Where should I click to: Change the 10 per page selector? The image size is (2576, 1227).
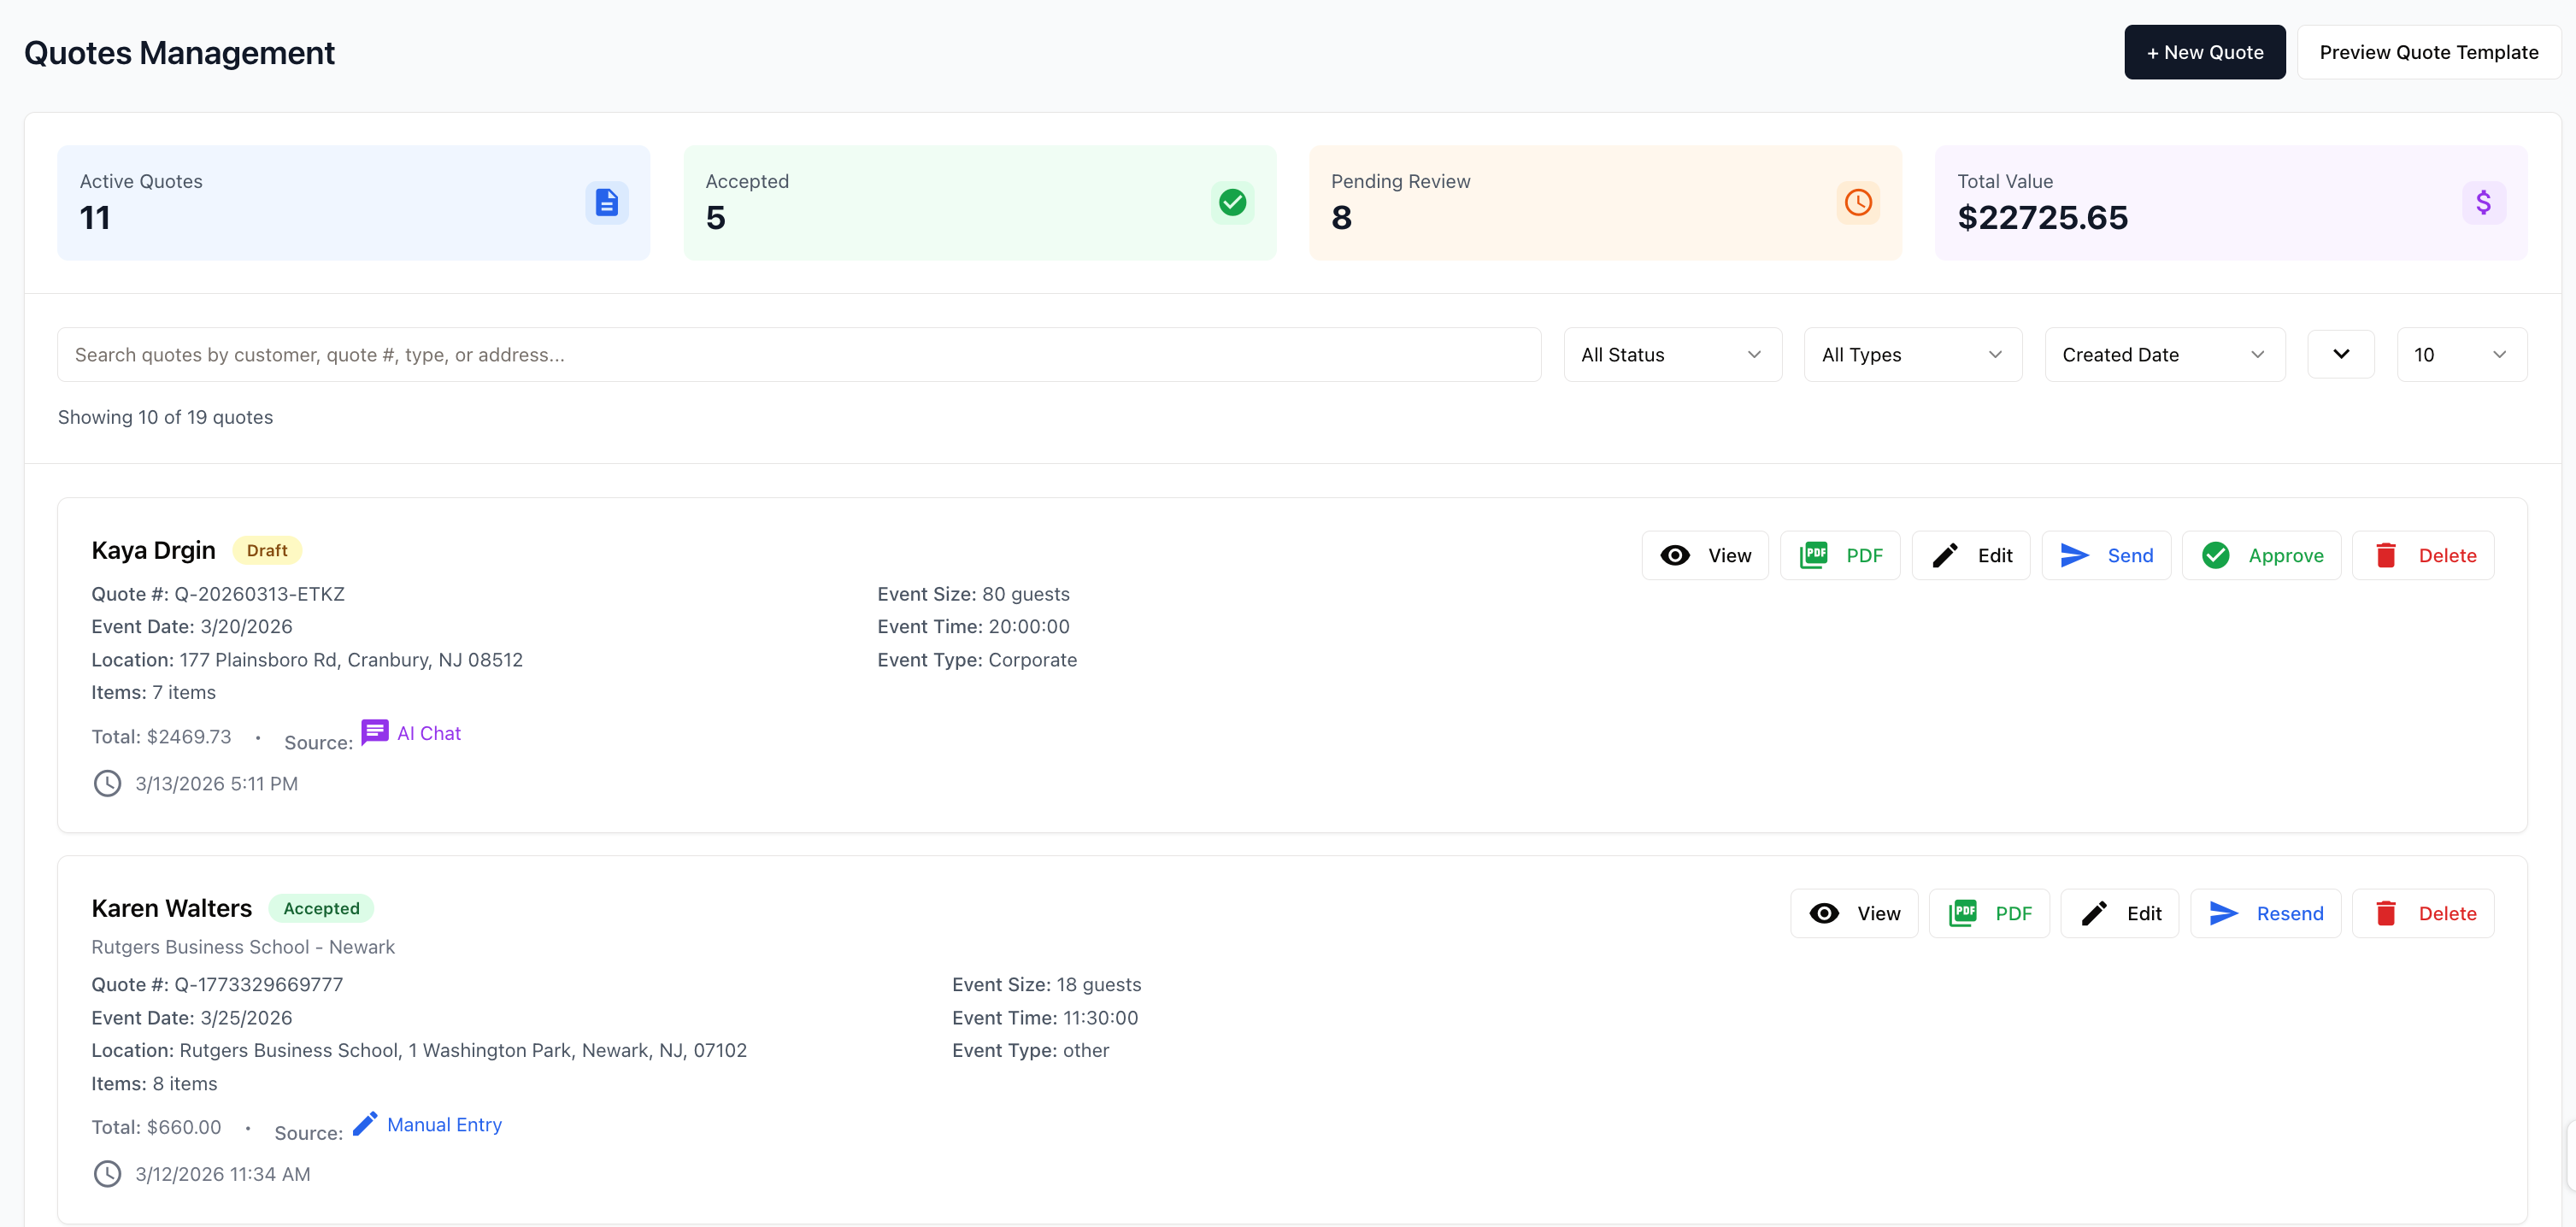pyautogui.click(x=2461, y=355)
